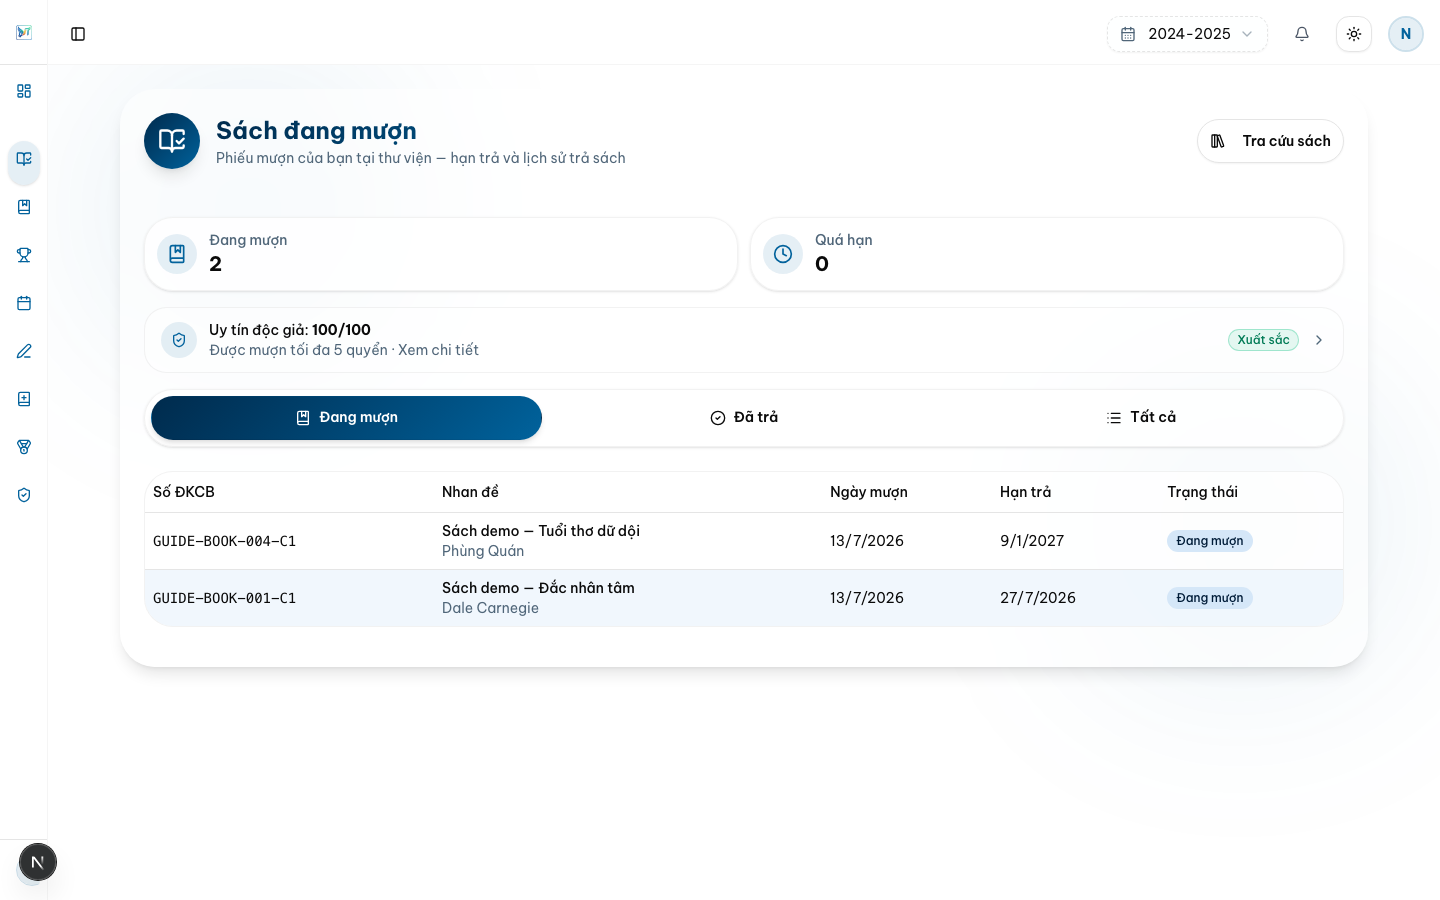The image size is (1440, 900).
Task: Open the trophy icon in sidebar
Action: tap(24, 255)
